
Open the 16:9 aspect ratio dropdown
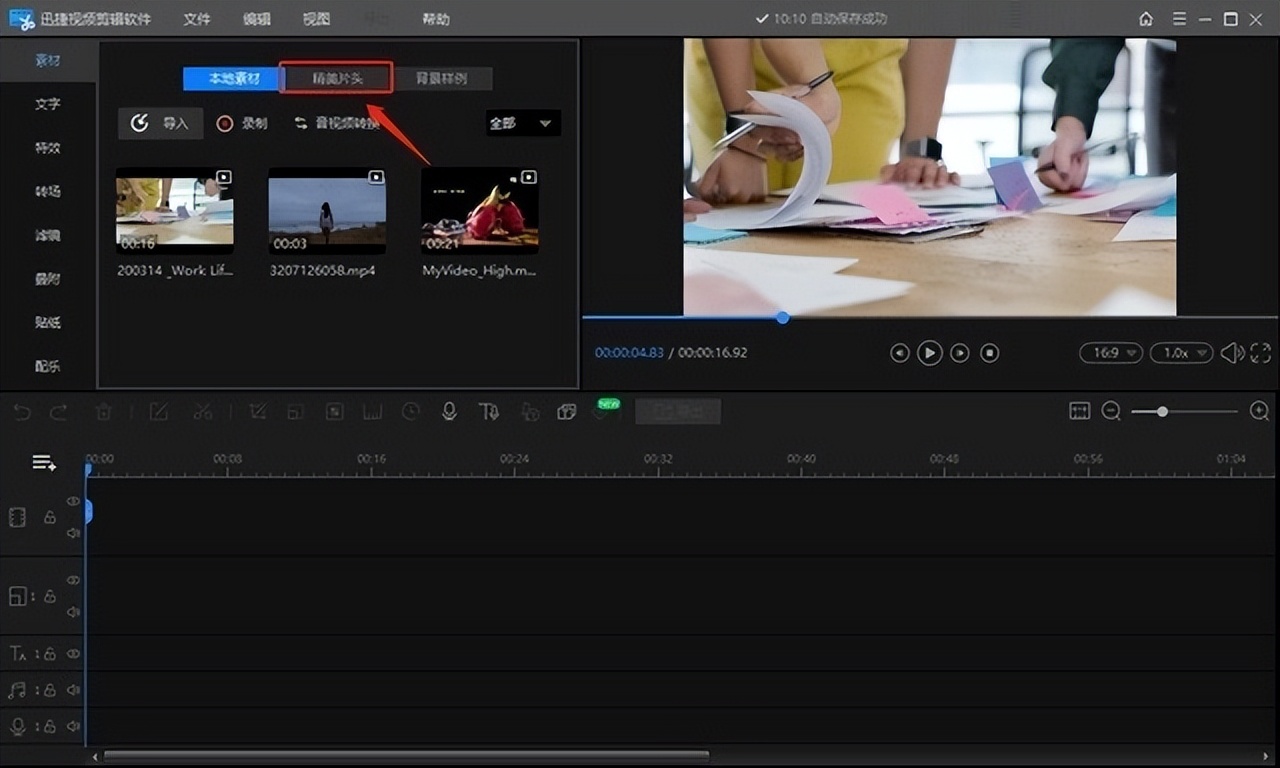coord(1110,353)
